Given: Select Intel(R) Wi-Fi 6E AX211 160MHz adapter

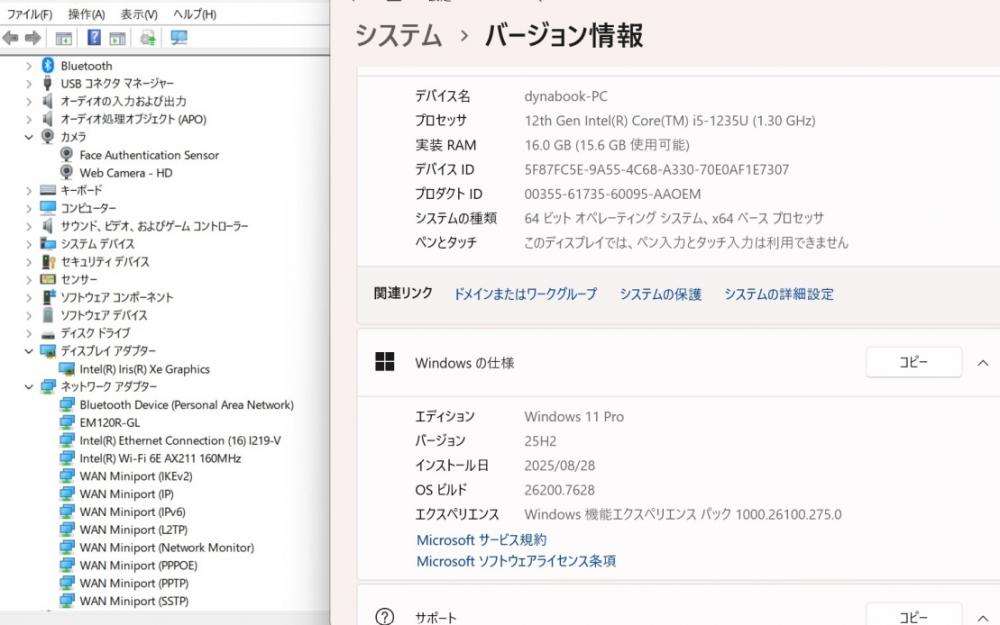Looking at the screenshot, I should click(160, 458).
